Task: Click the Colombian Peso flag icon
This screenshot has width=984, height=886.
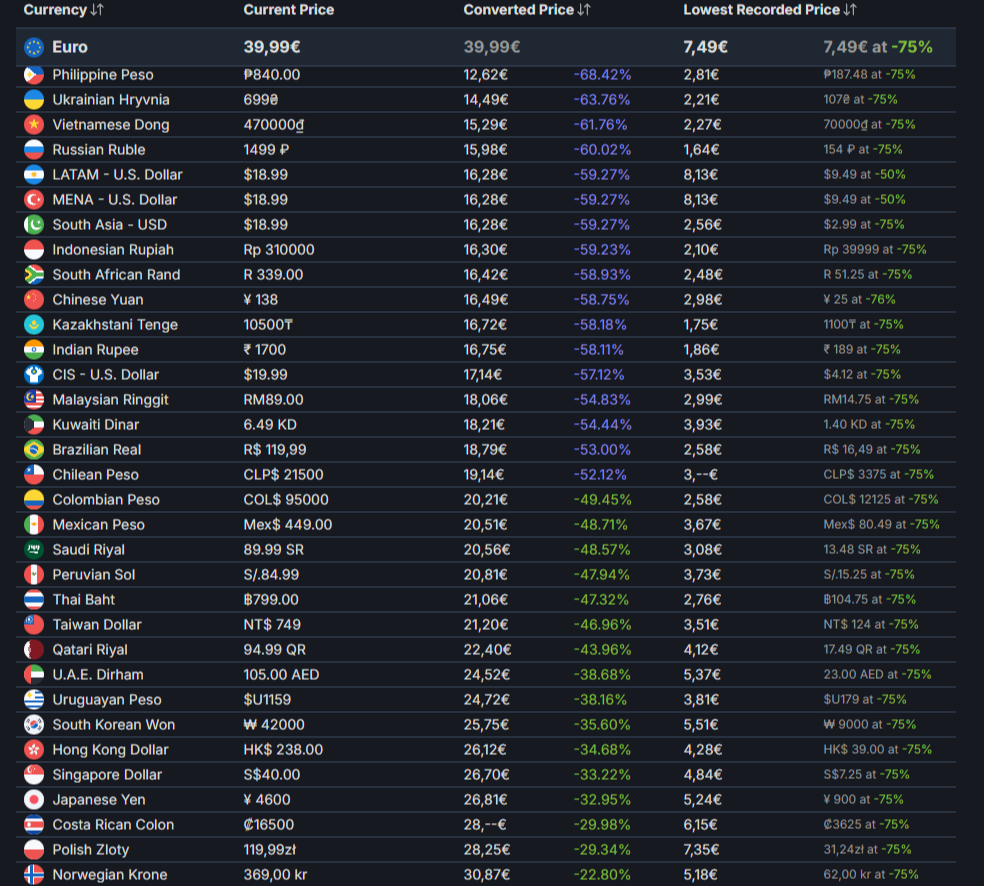Action: tap(34, 500)
